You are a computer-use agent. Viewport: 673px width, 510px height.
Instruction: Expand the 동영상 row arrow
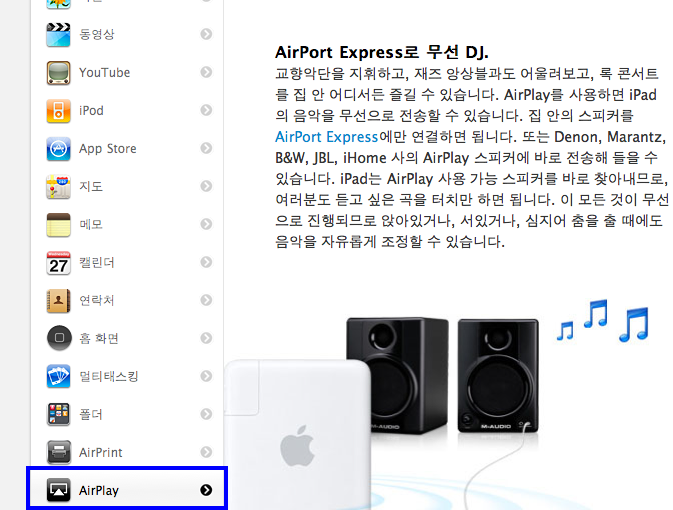click(x=206, y=34)
